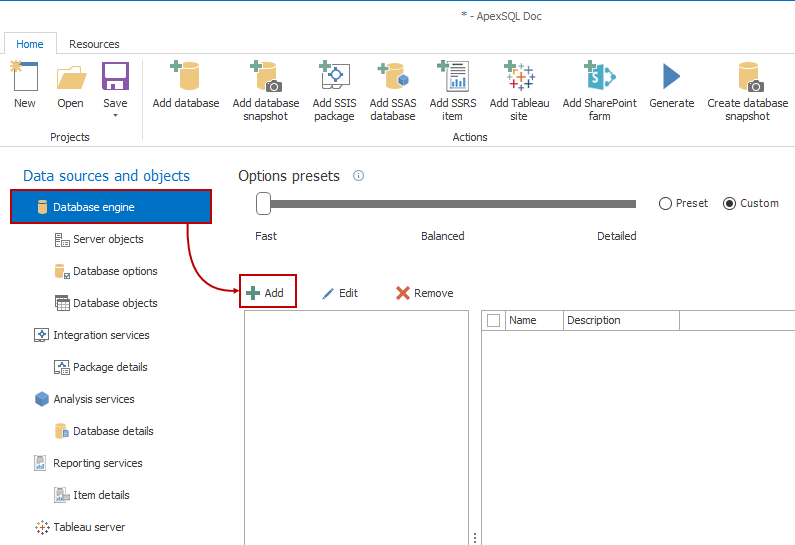Add a Tableau site
795x545 pixels.
[x=519, y=91]
